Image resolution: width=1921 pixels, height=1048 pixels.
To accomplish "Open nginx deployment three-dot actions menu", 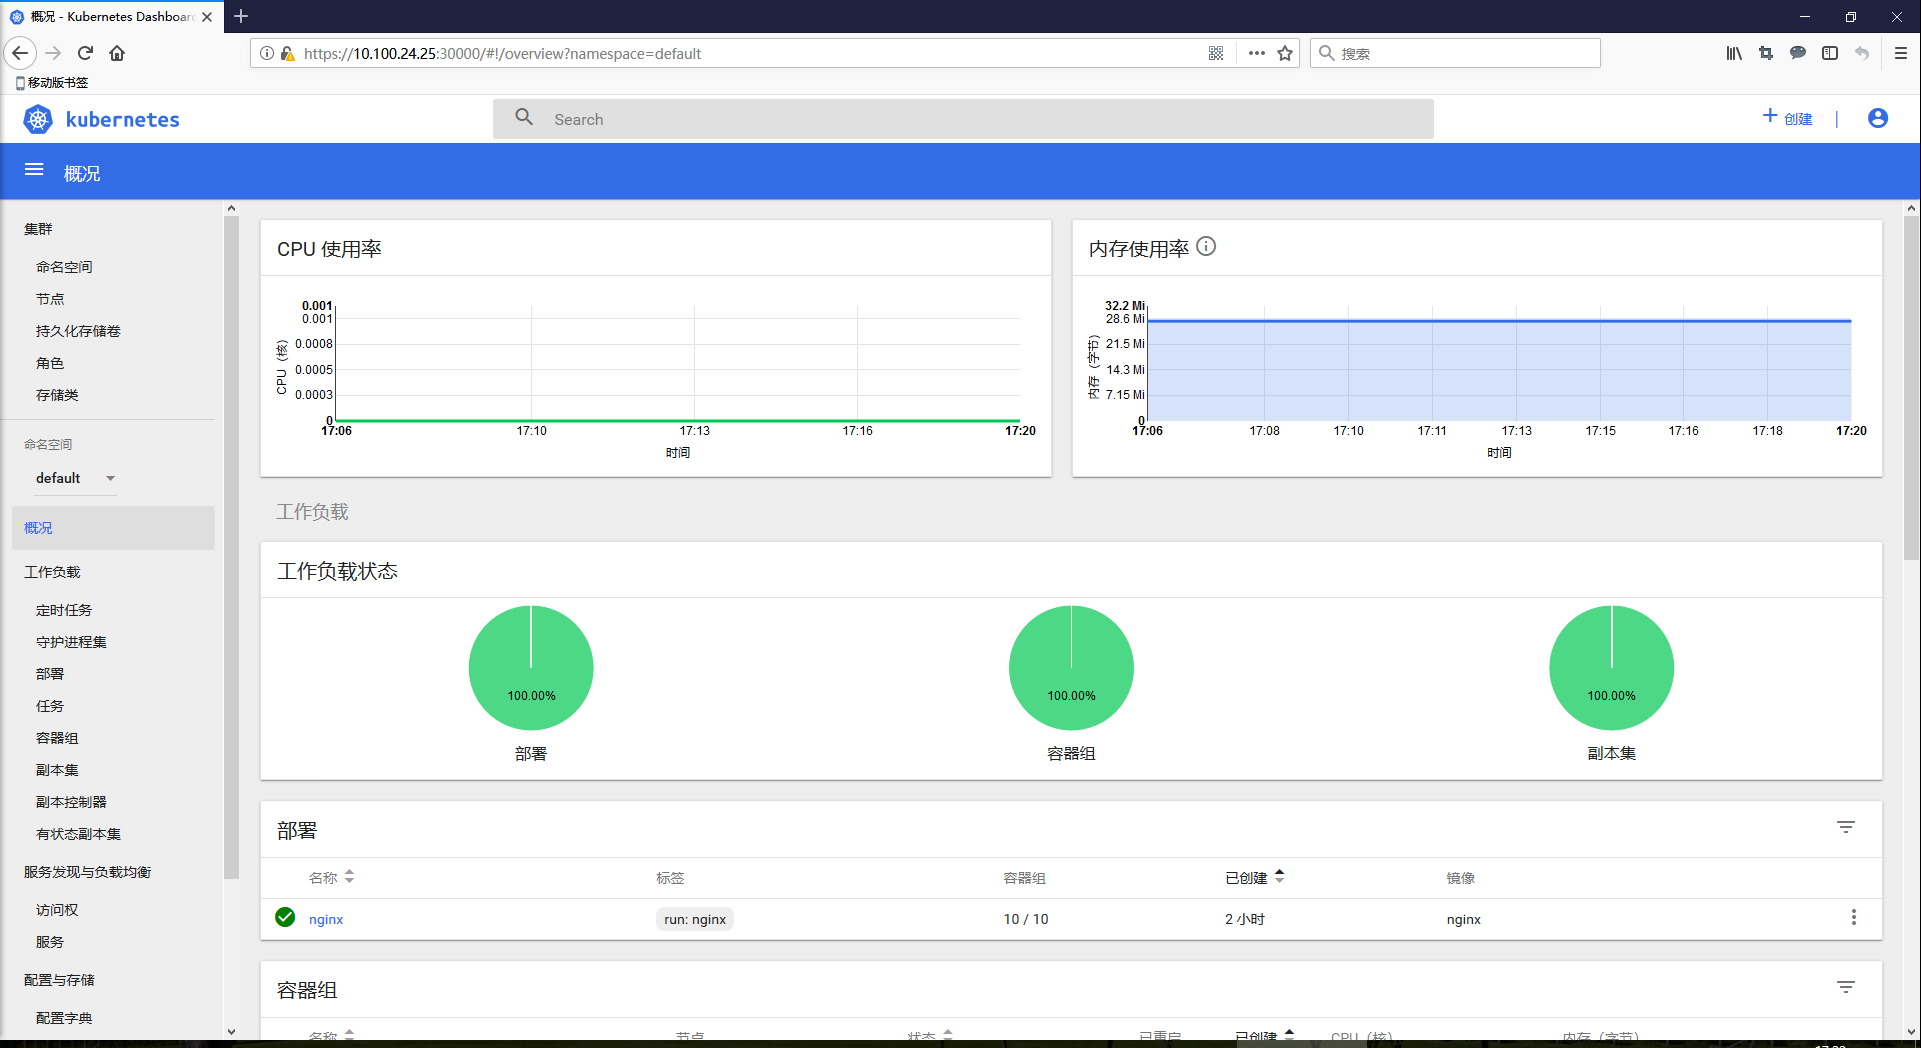I will 1853,918.
